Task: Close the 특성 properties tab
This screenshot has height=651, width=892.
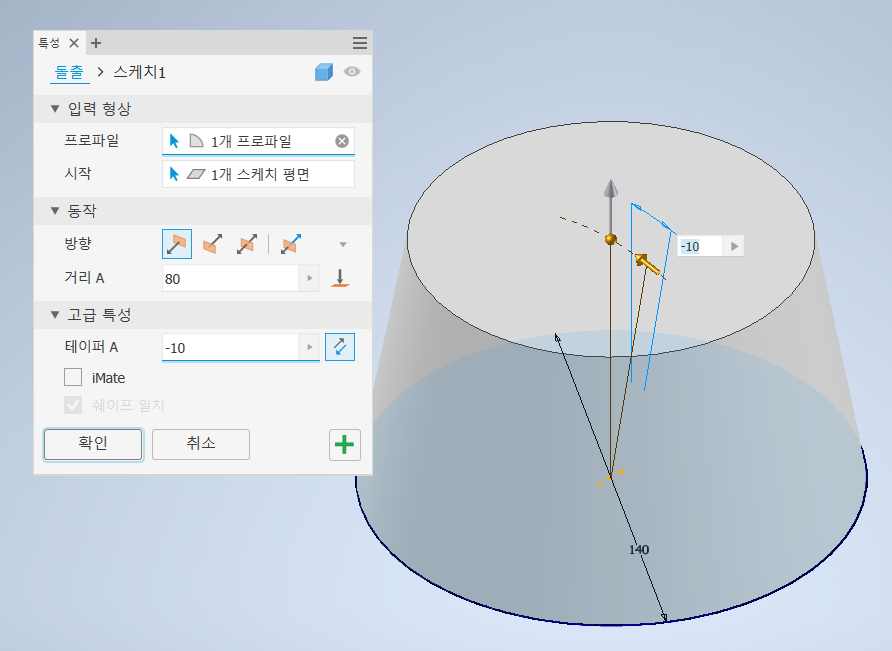Action: (74, 43)
